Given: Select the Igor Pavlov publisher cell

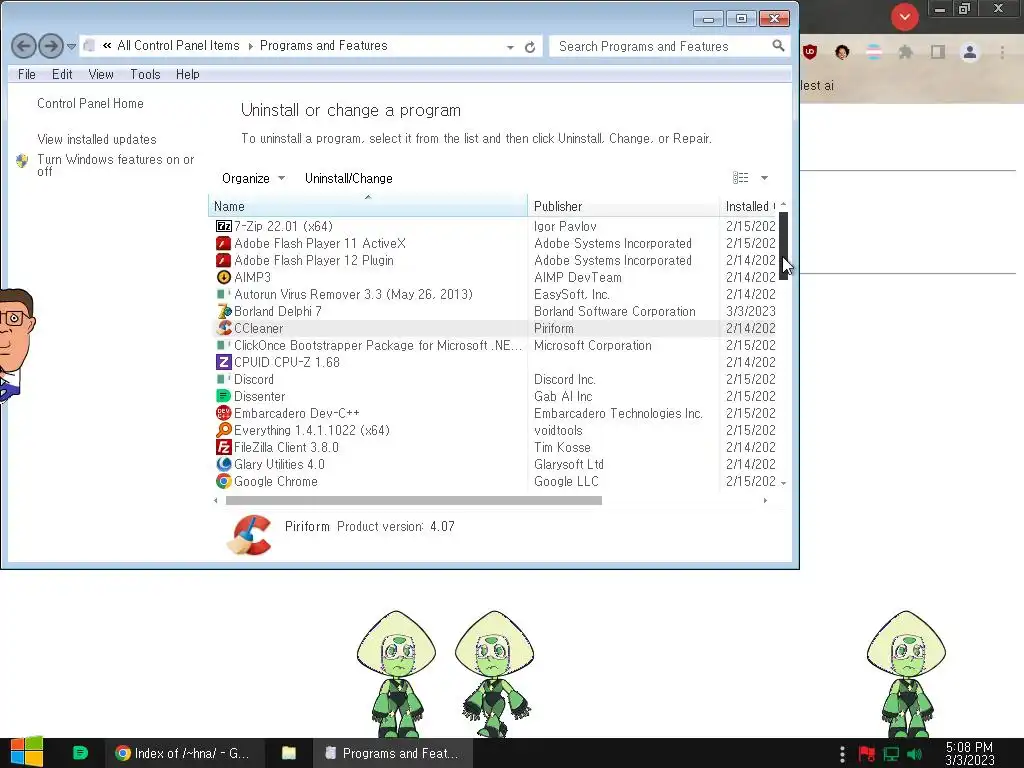Looking at the screenshot, I should [x=565, y=226].
